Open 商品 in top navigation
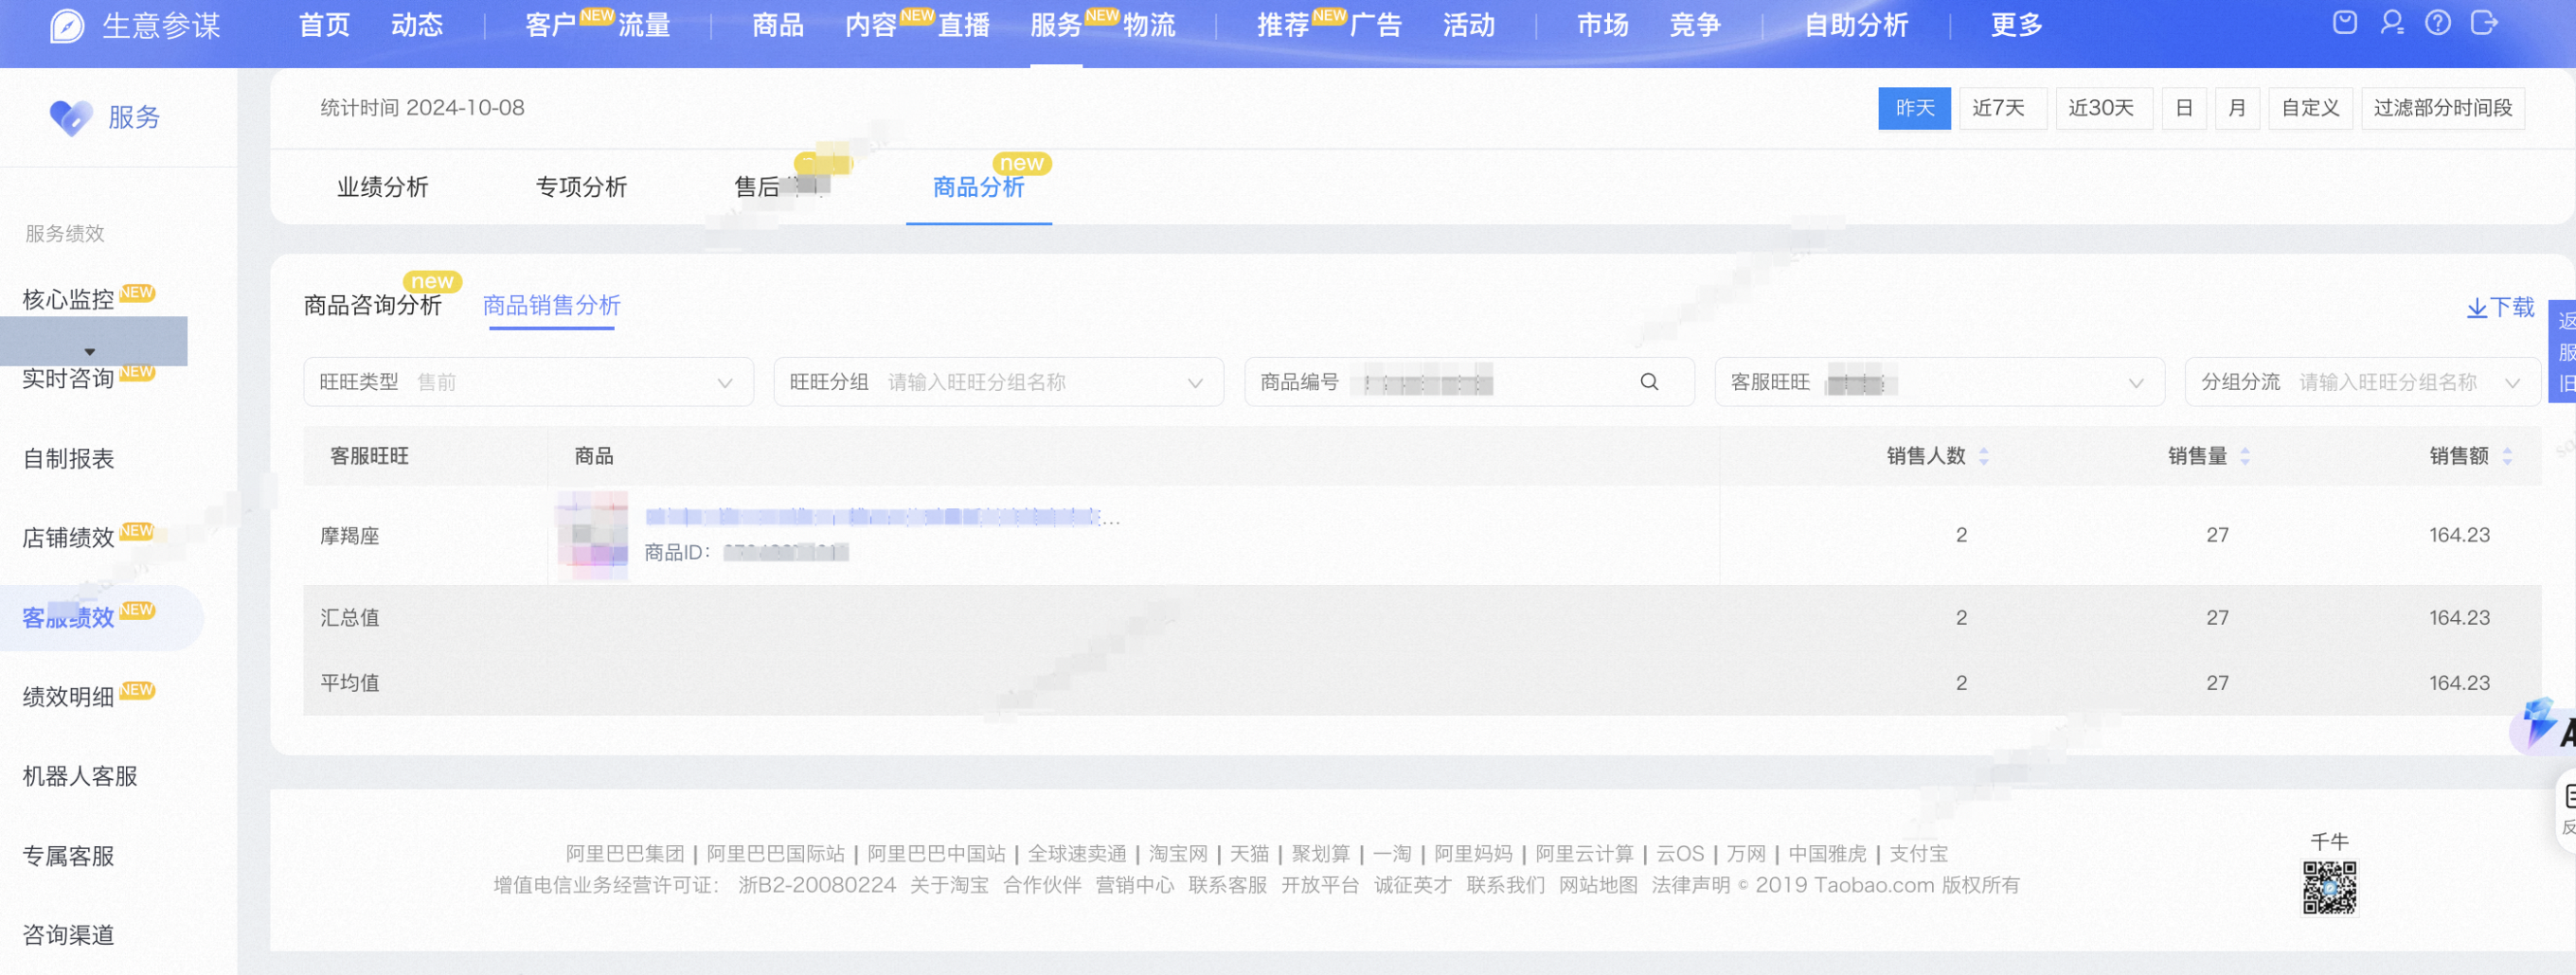This screenshot has height=975, width=2576. pos(778,25)
